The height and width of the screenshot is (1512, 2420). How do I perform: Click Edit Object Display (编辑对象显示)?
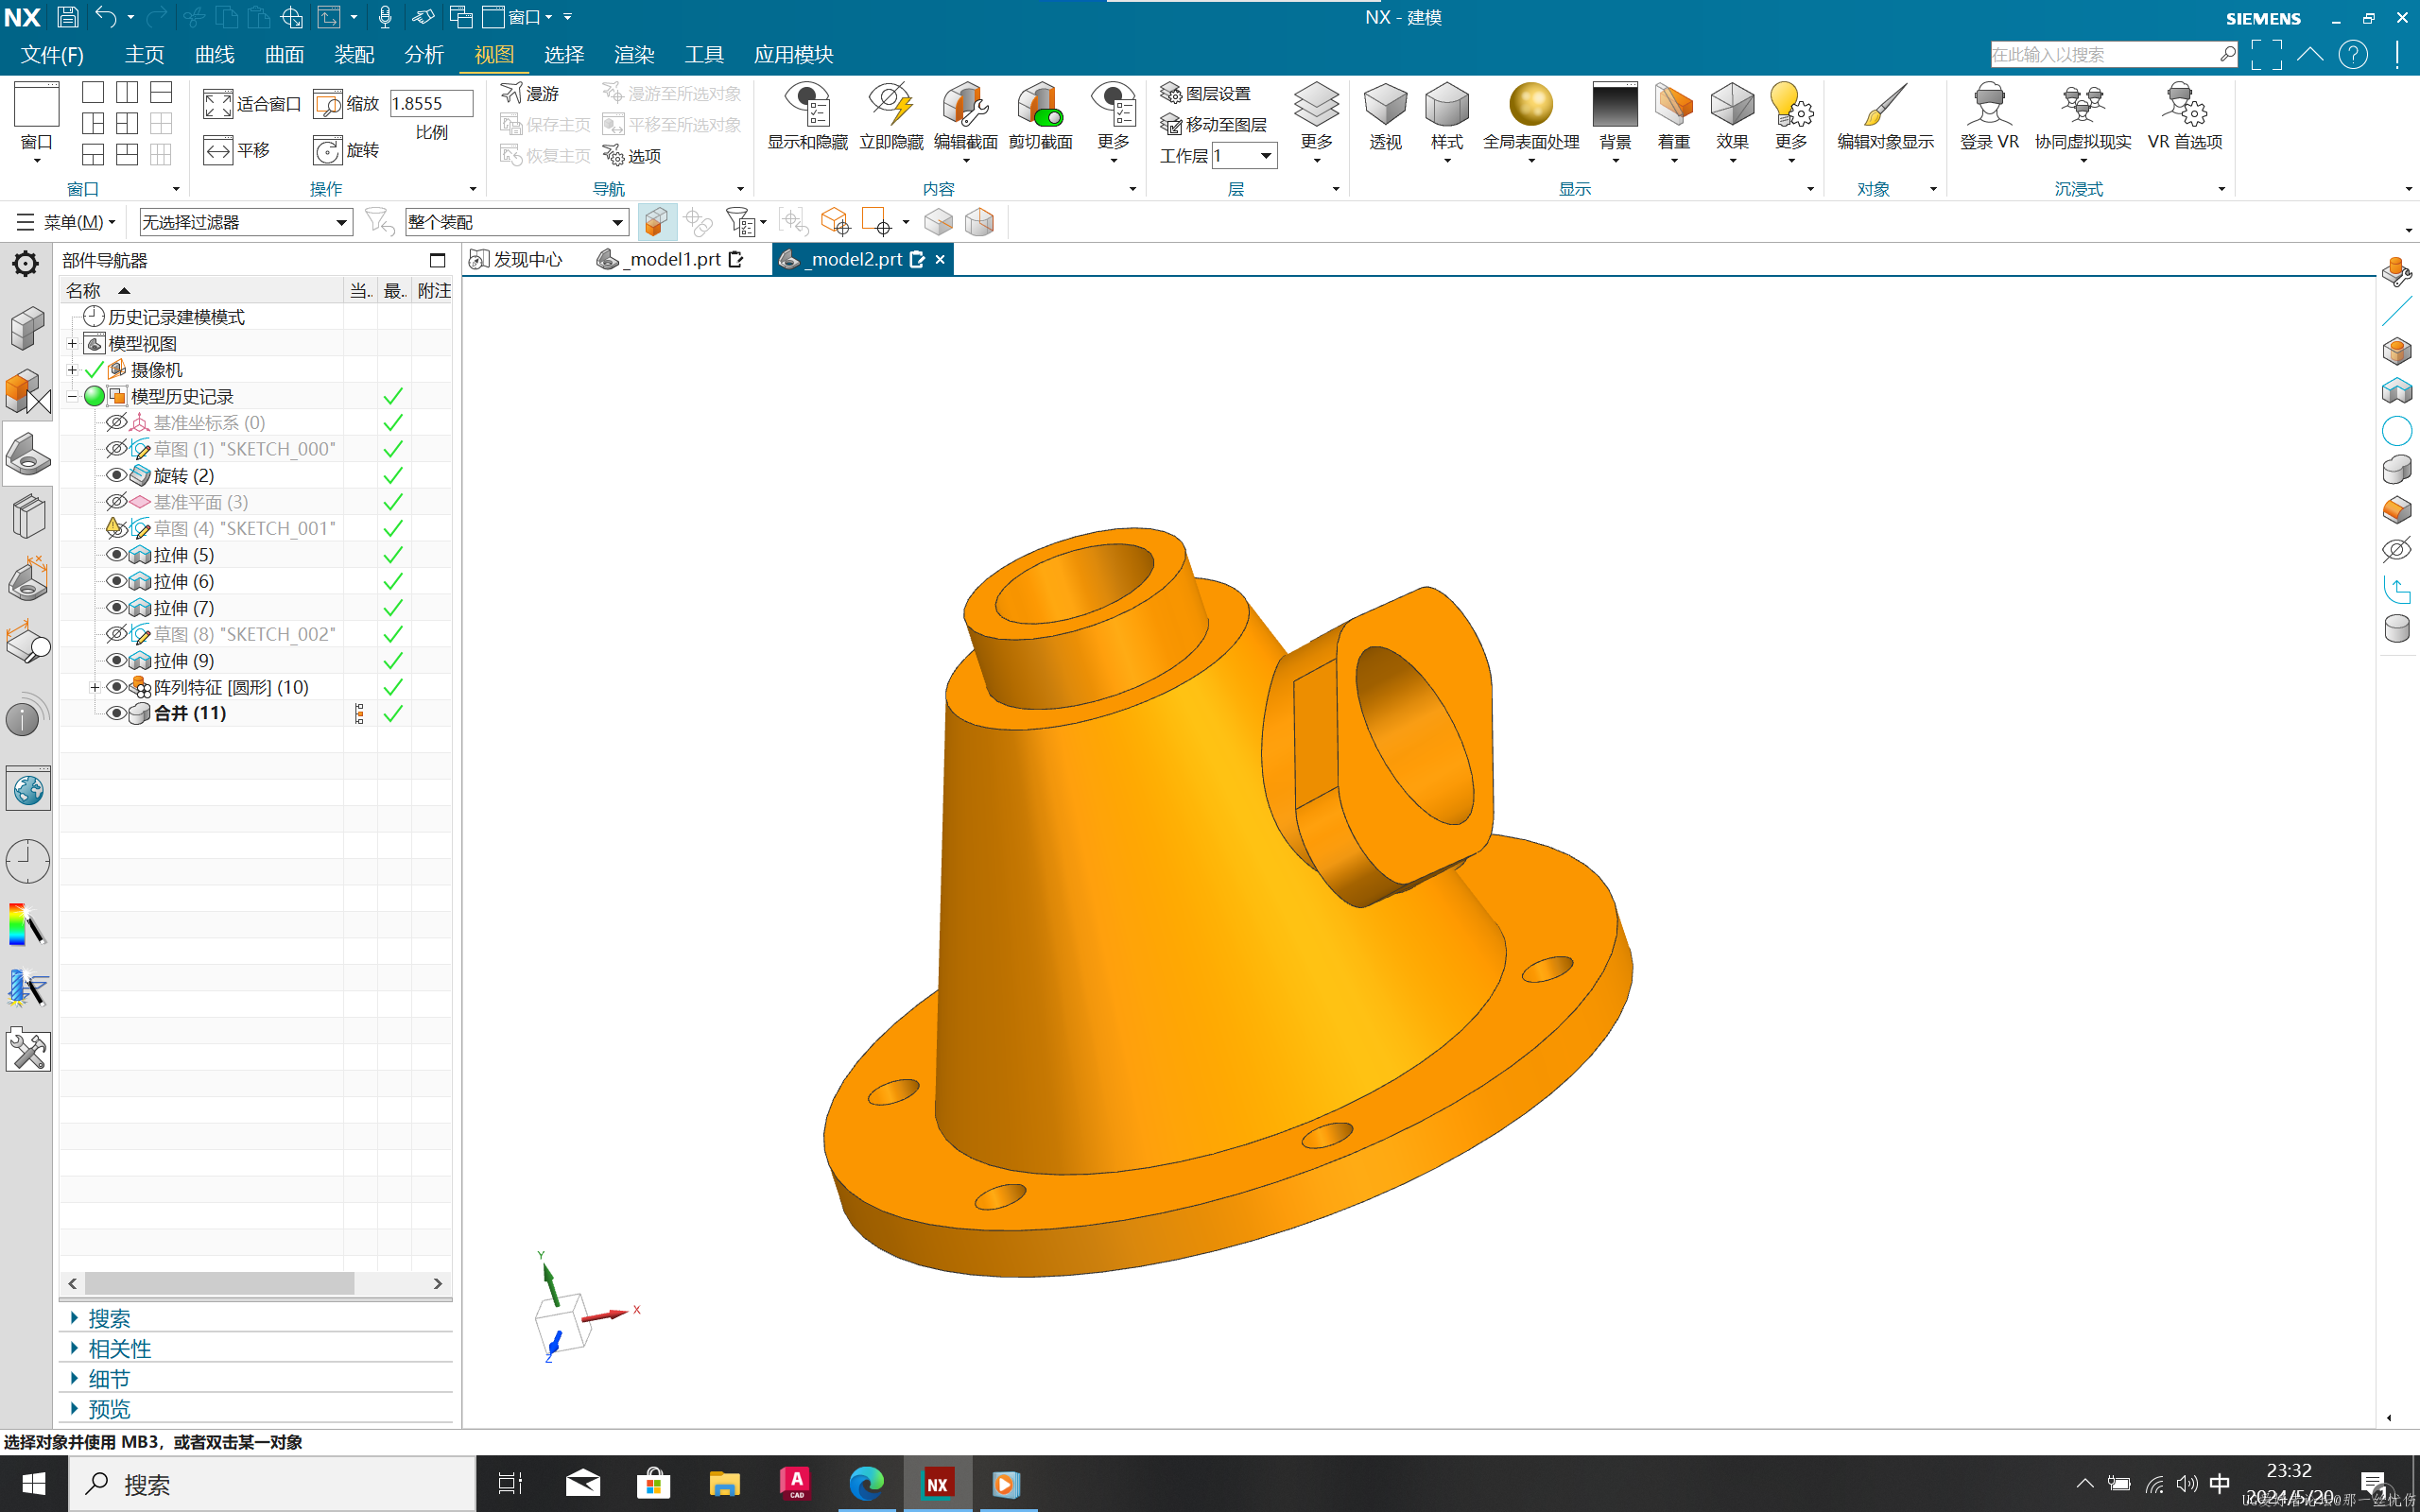(x=1885, y=116)
